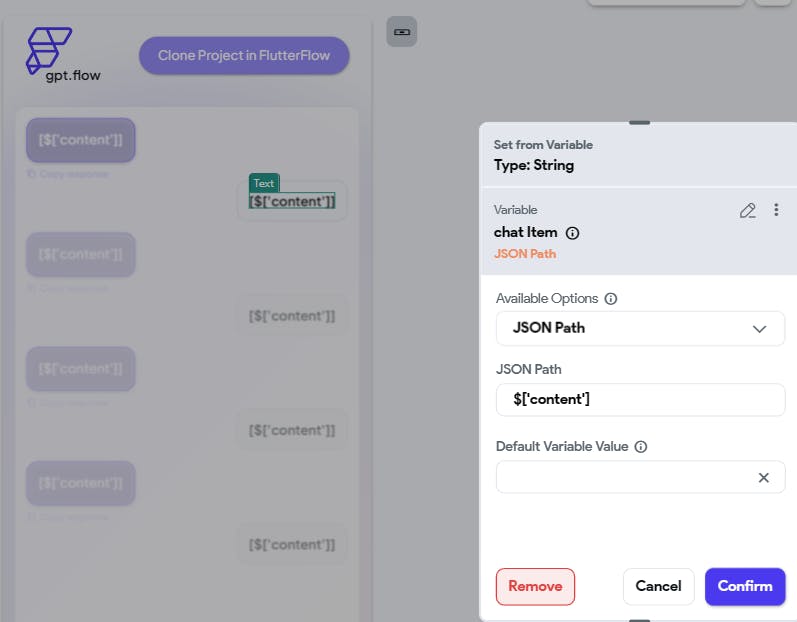Open the three-dot more options menu

tap(776, 210)
